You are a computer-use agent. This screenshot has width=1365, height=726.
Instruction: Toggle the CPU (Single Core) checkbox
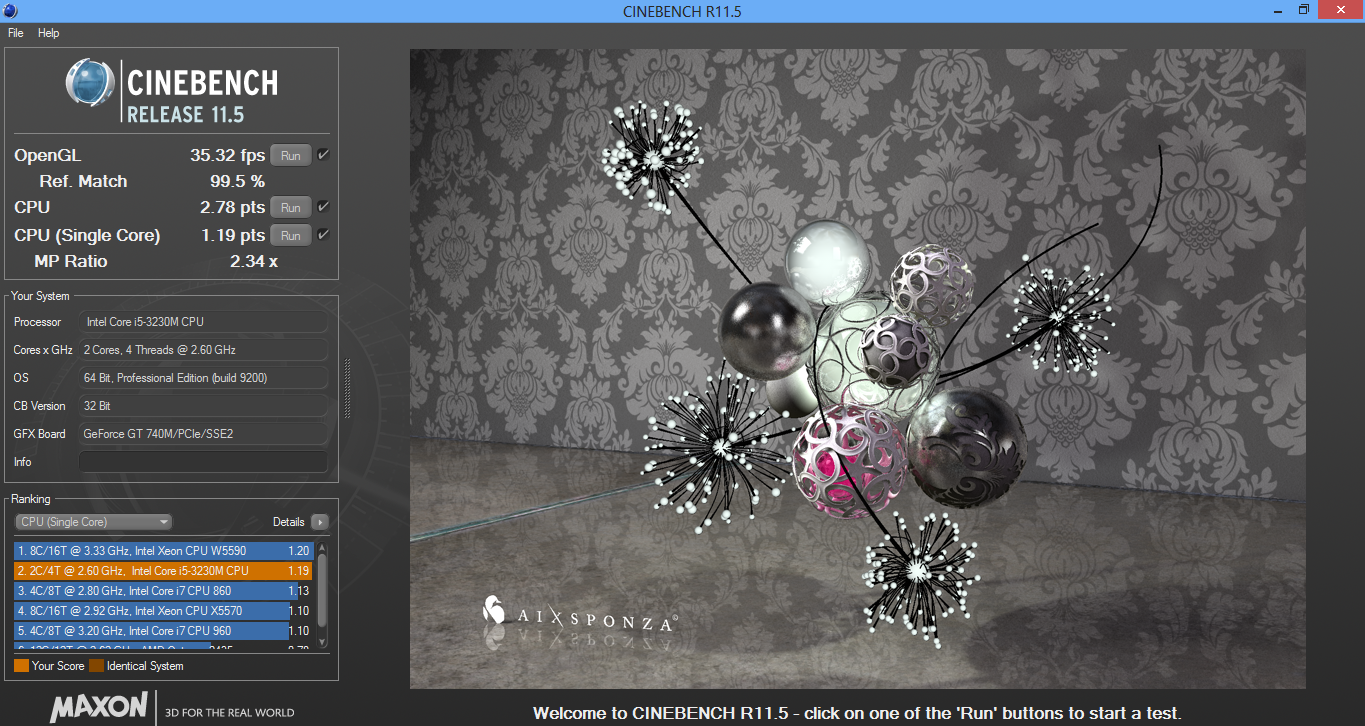[323, 235]
